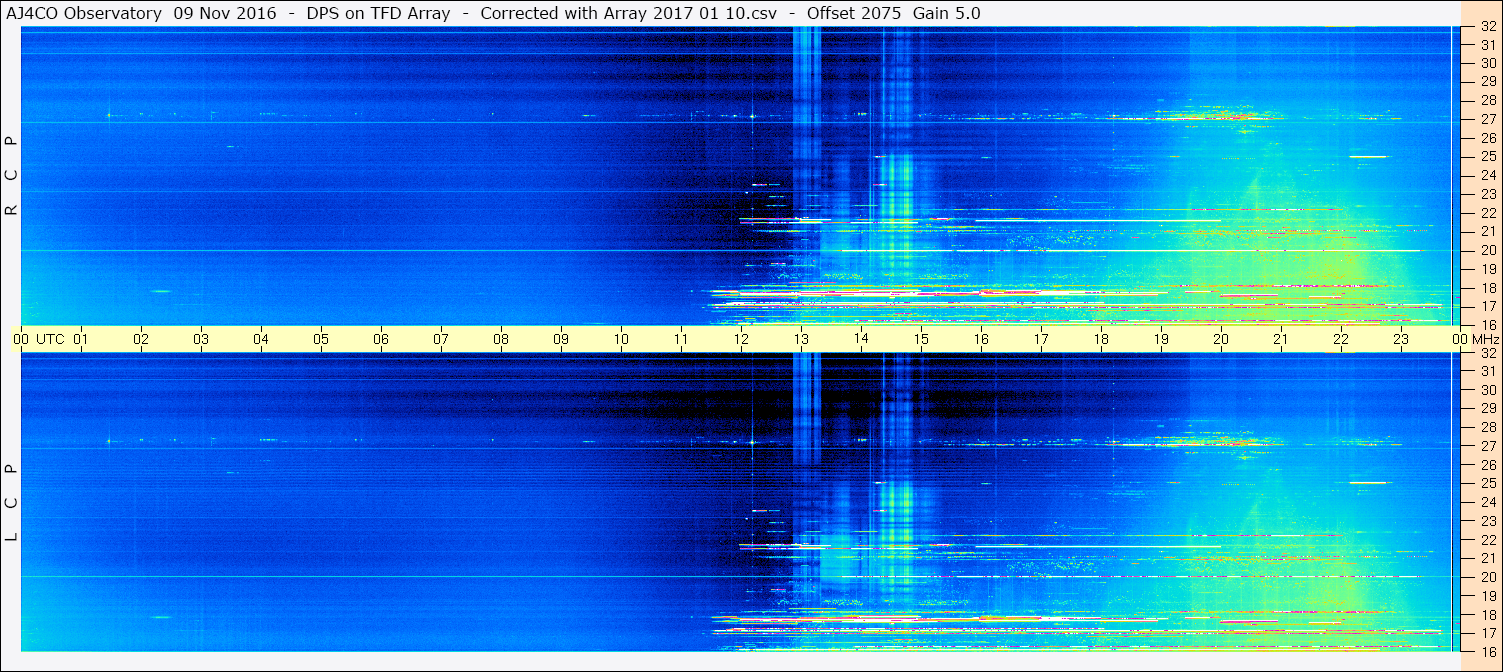Click the Gain 5.0 value in the header
The height and width of the screenshot is (672, 1503).
tap(946, 13)
